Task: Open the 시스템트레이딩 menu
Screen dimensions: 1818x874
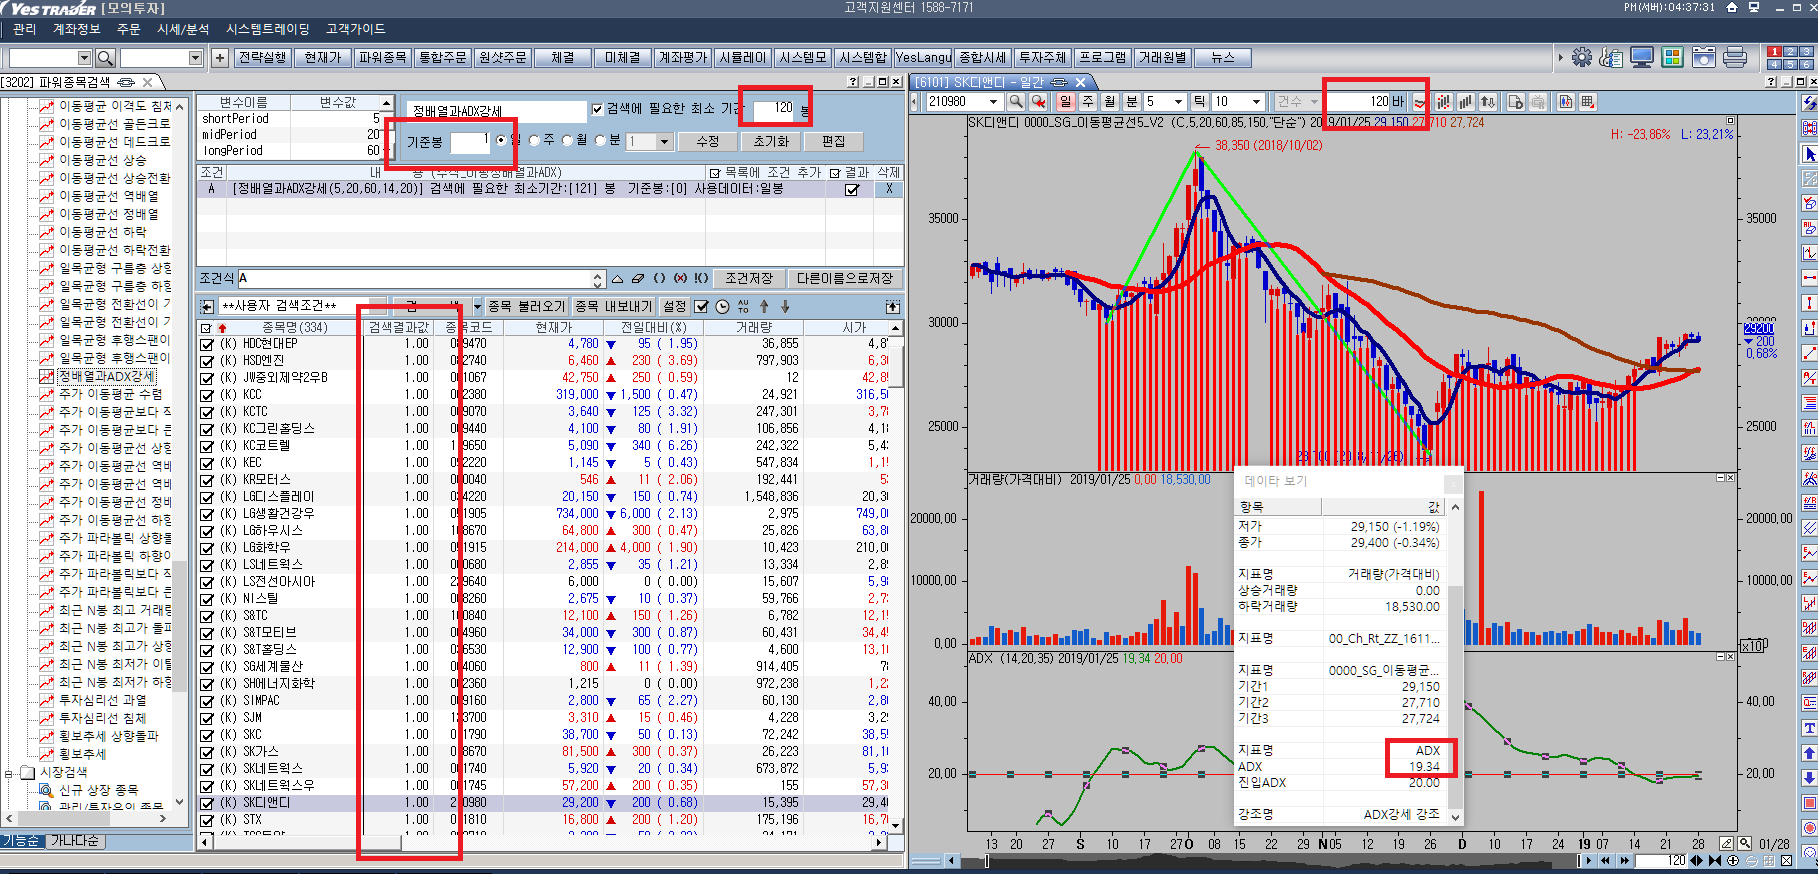Action: pos(268,29)
